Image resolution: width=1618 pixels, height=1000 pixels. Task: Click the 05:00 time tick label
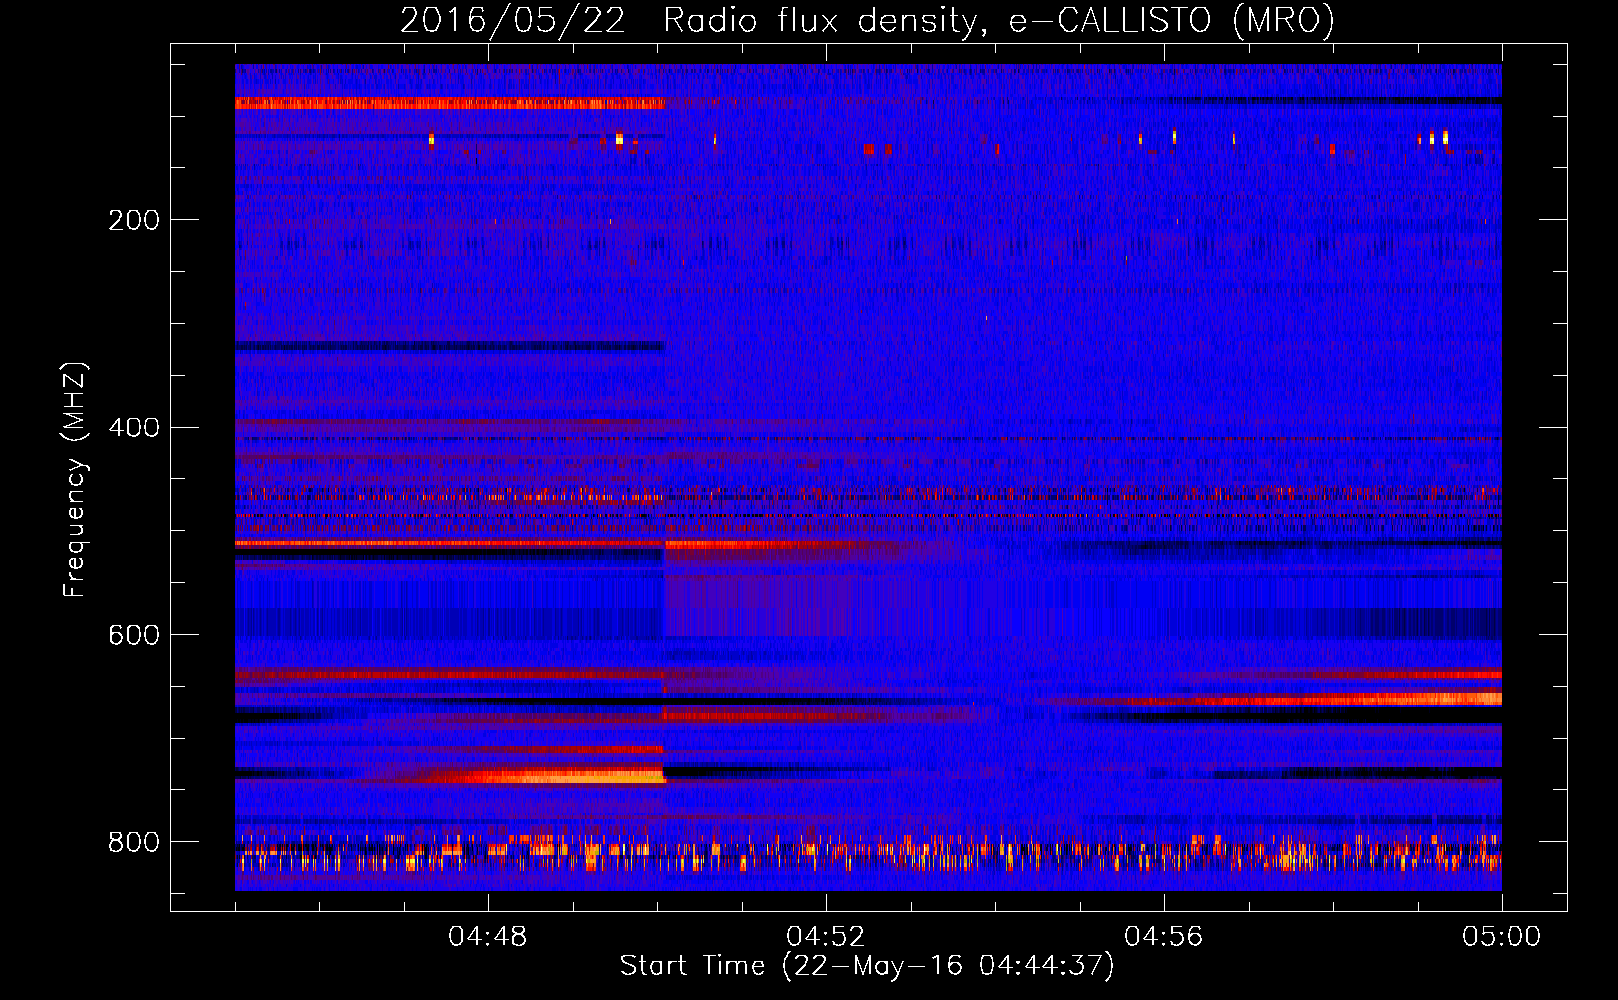coord(1502,937)
